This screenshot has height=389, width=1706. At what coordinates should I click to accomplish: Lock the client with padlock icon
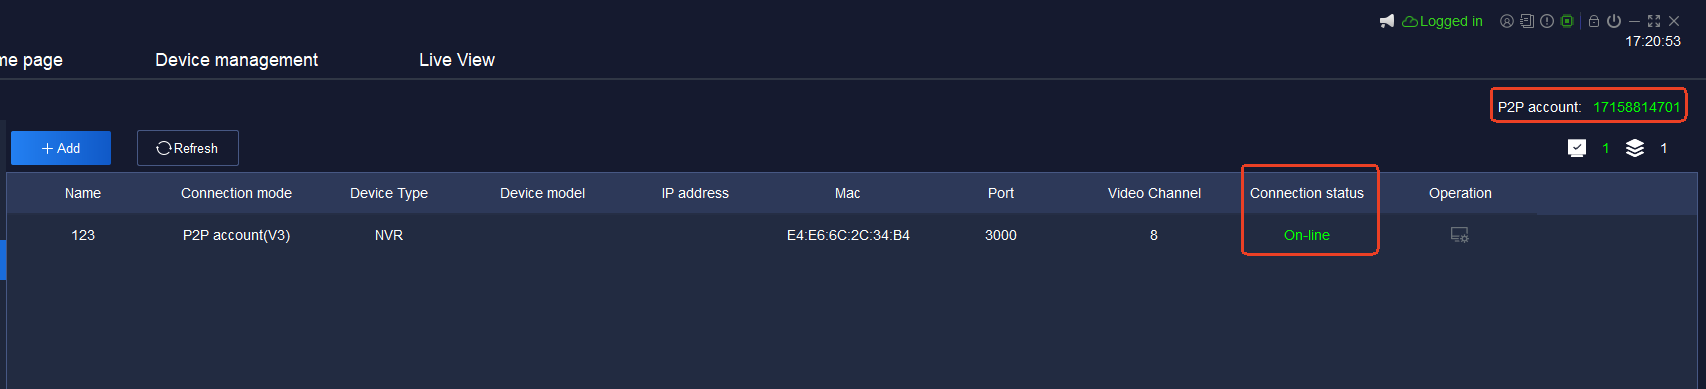1594,21
